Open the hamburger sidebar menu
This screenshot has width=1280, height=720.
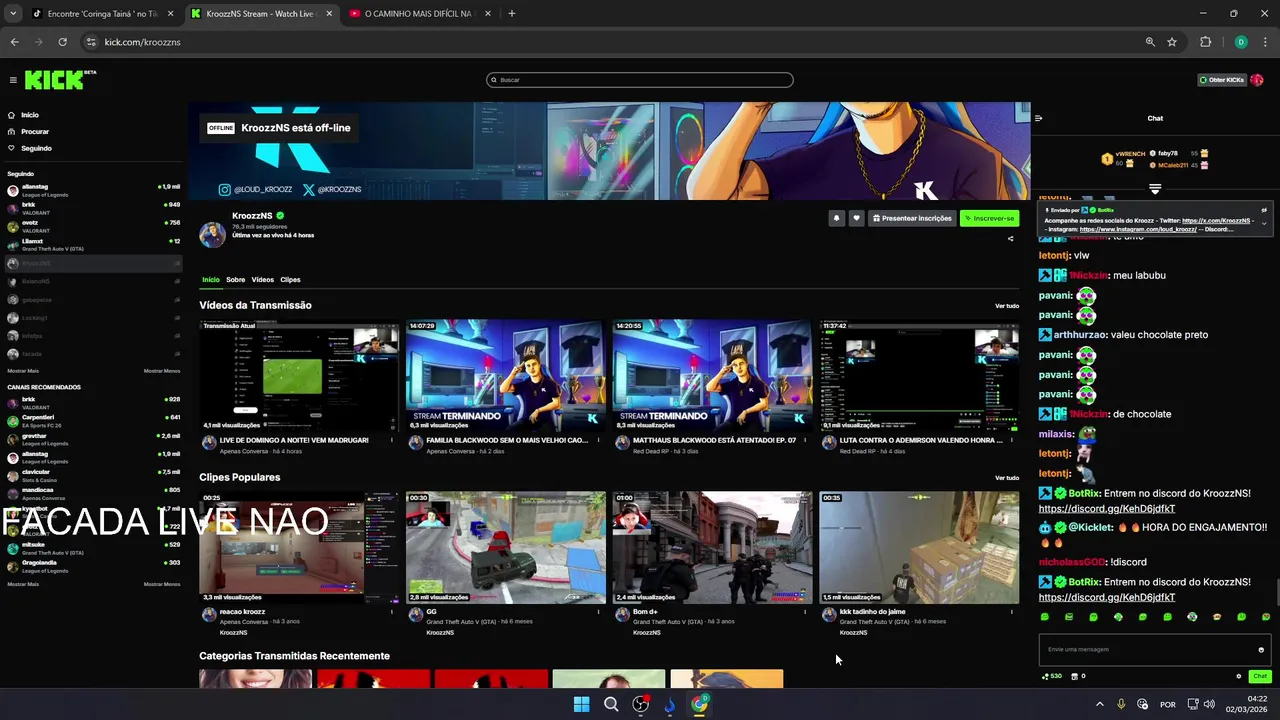[13, 80]
